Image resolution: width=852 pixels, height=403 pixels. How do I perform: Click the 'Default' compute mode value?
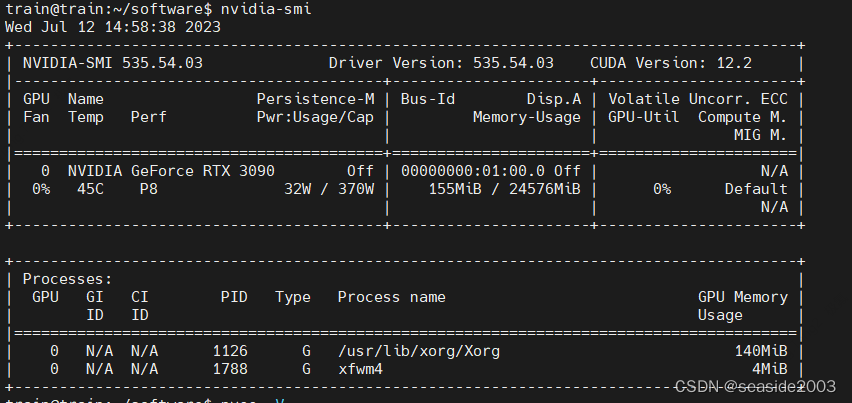pos(756,189)
